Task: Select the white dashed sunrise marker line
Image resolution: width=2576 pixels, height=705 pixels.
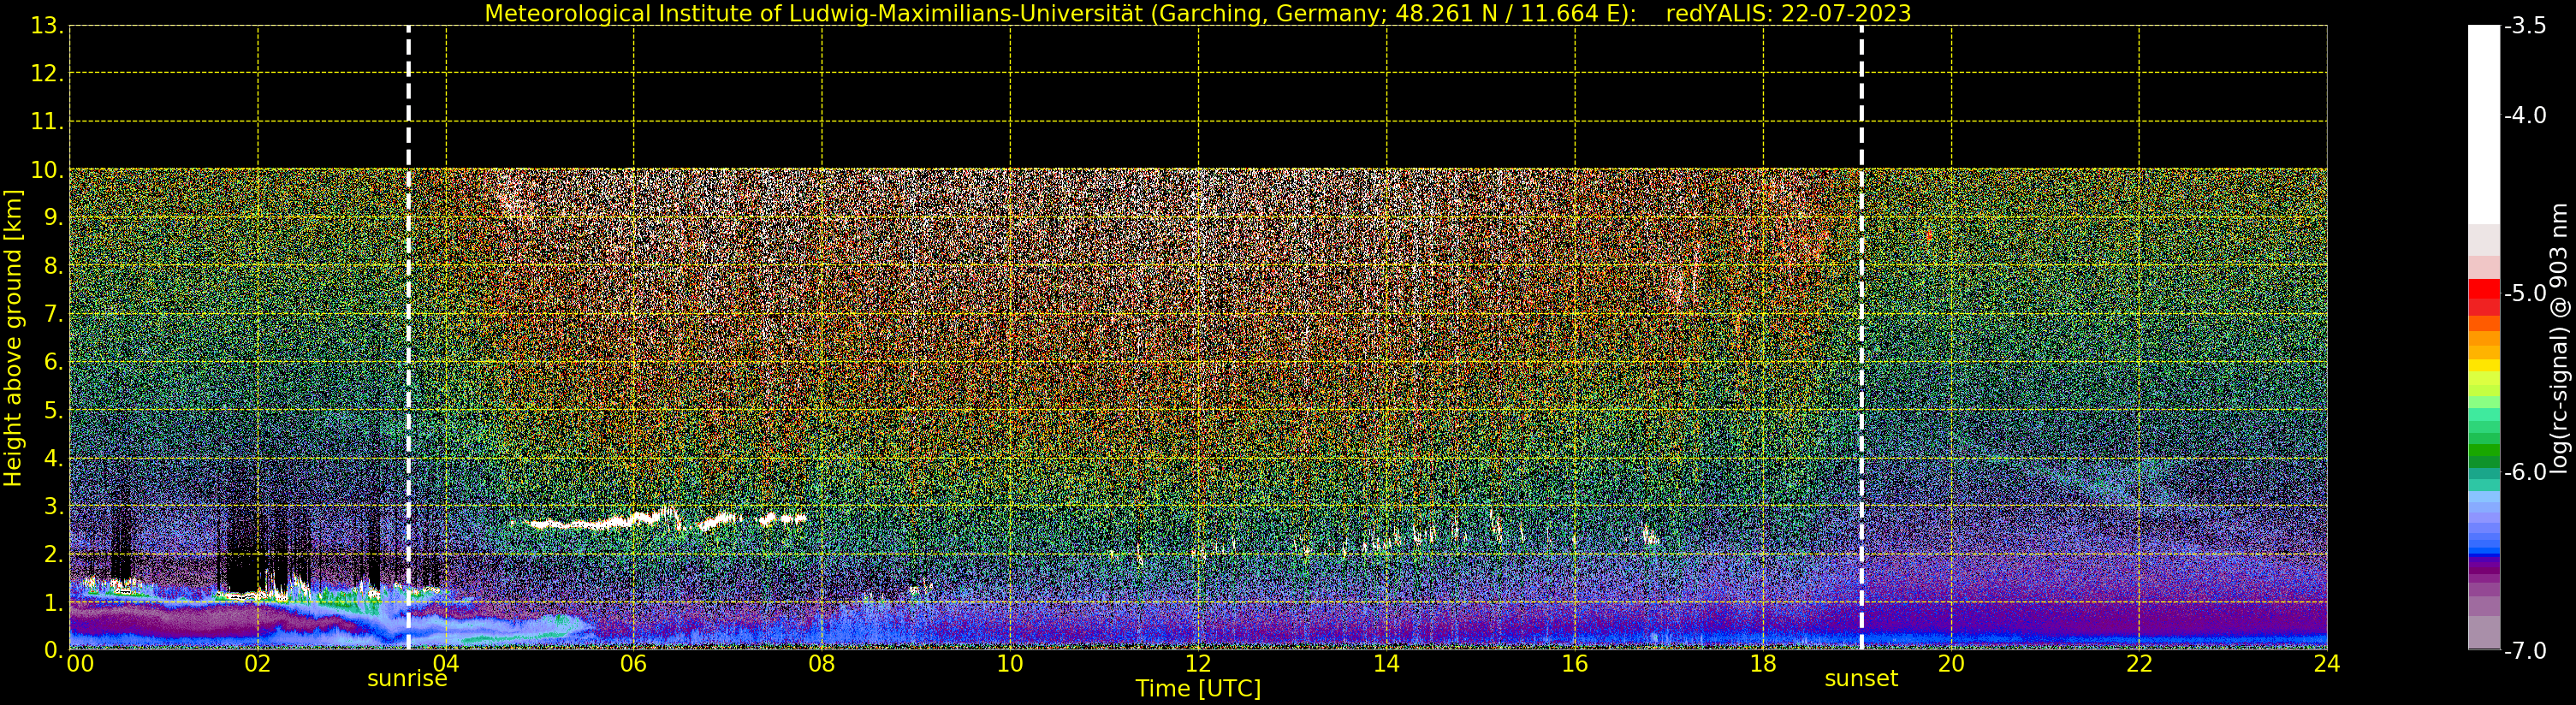Action: 408,337
